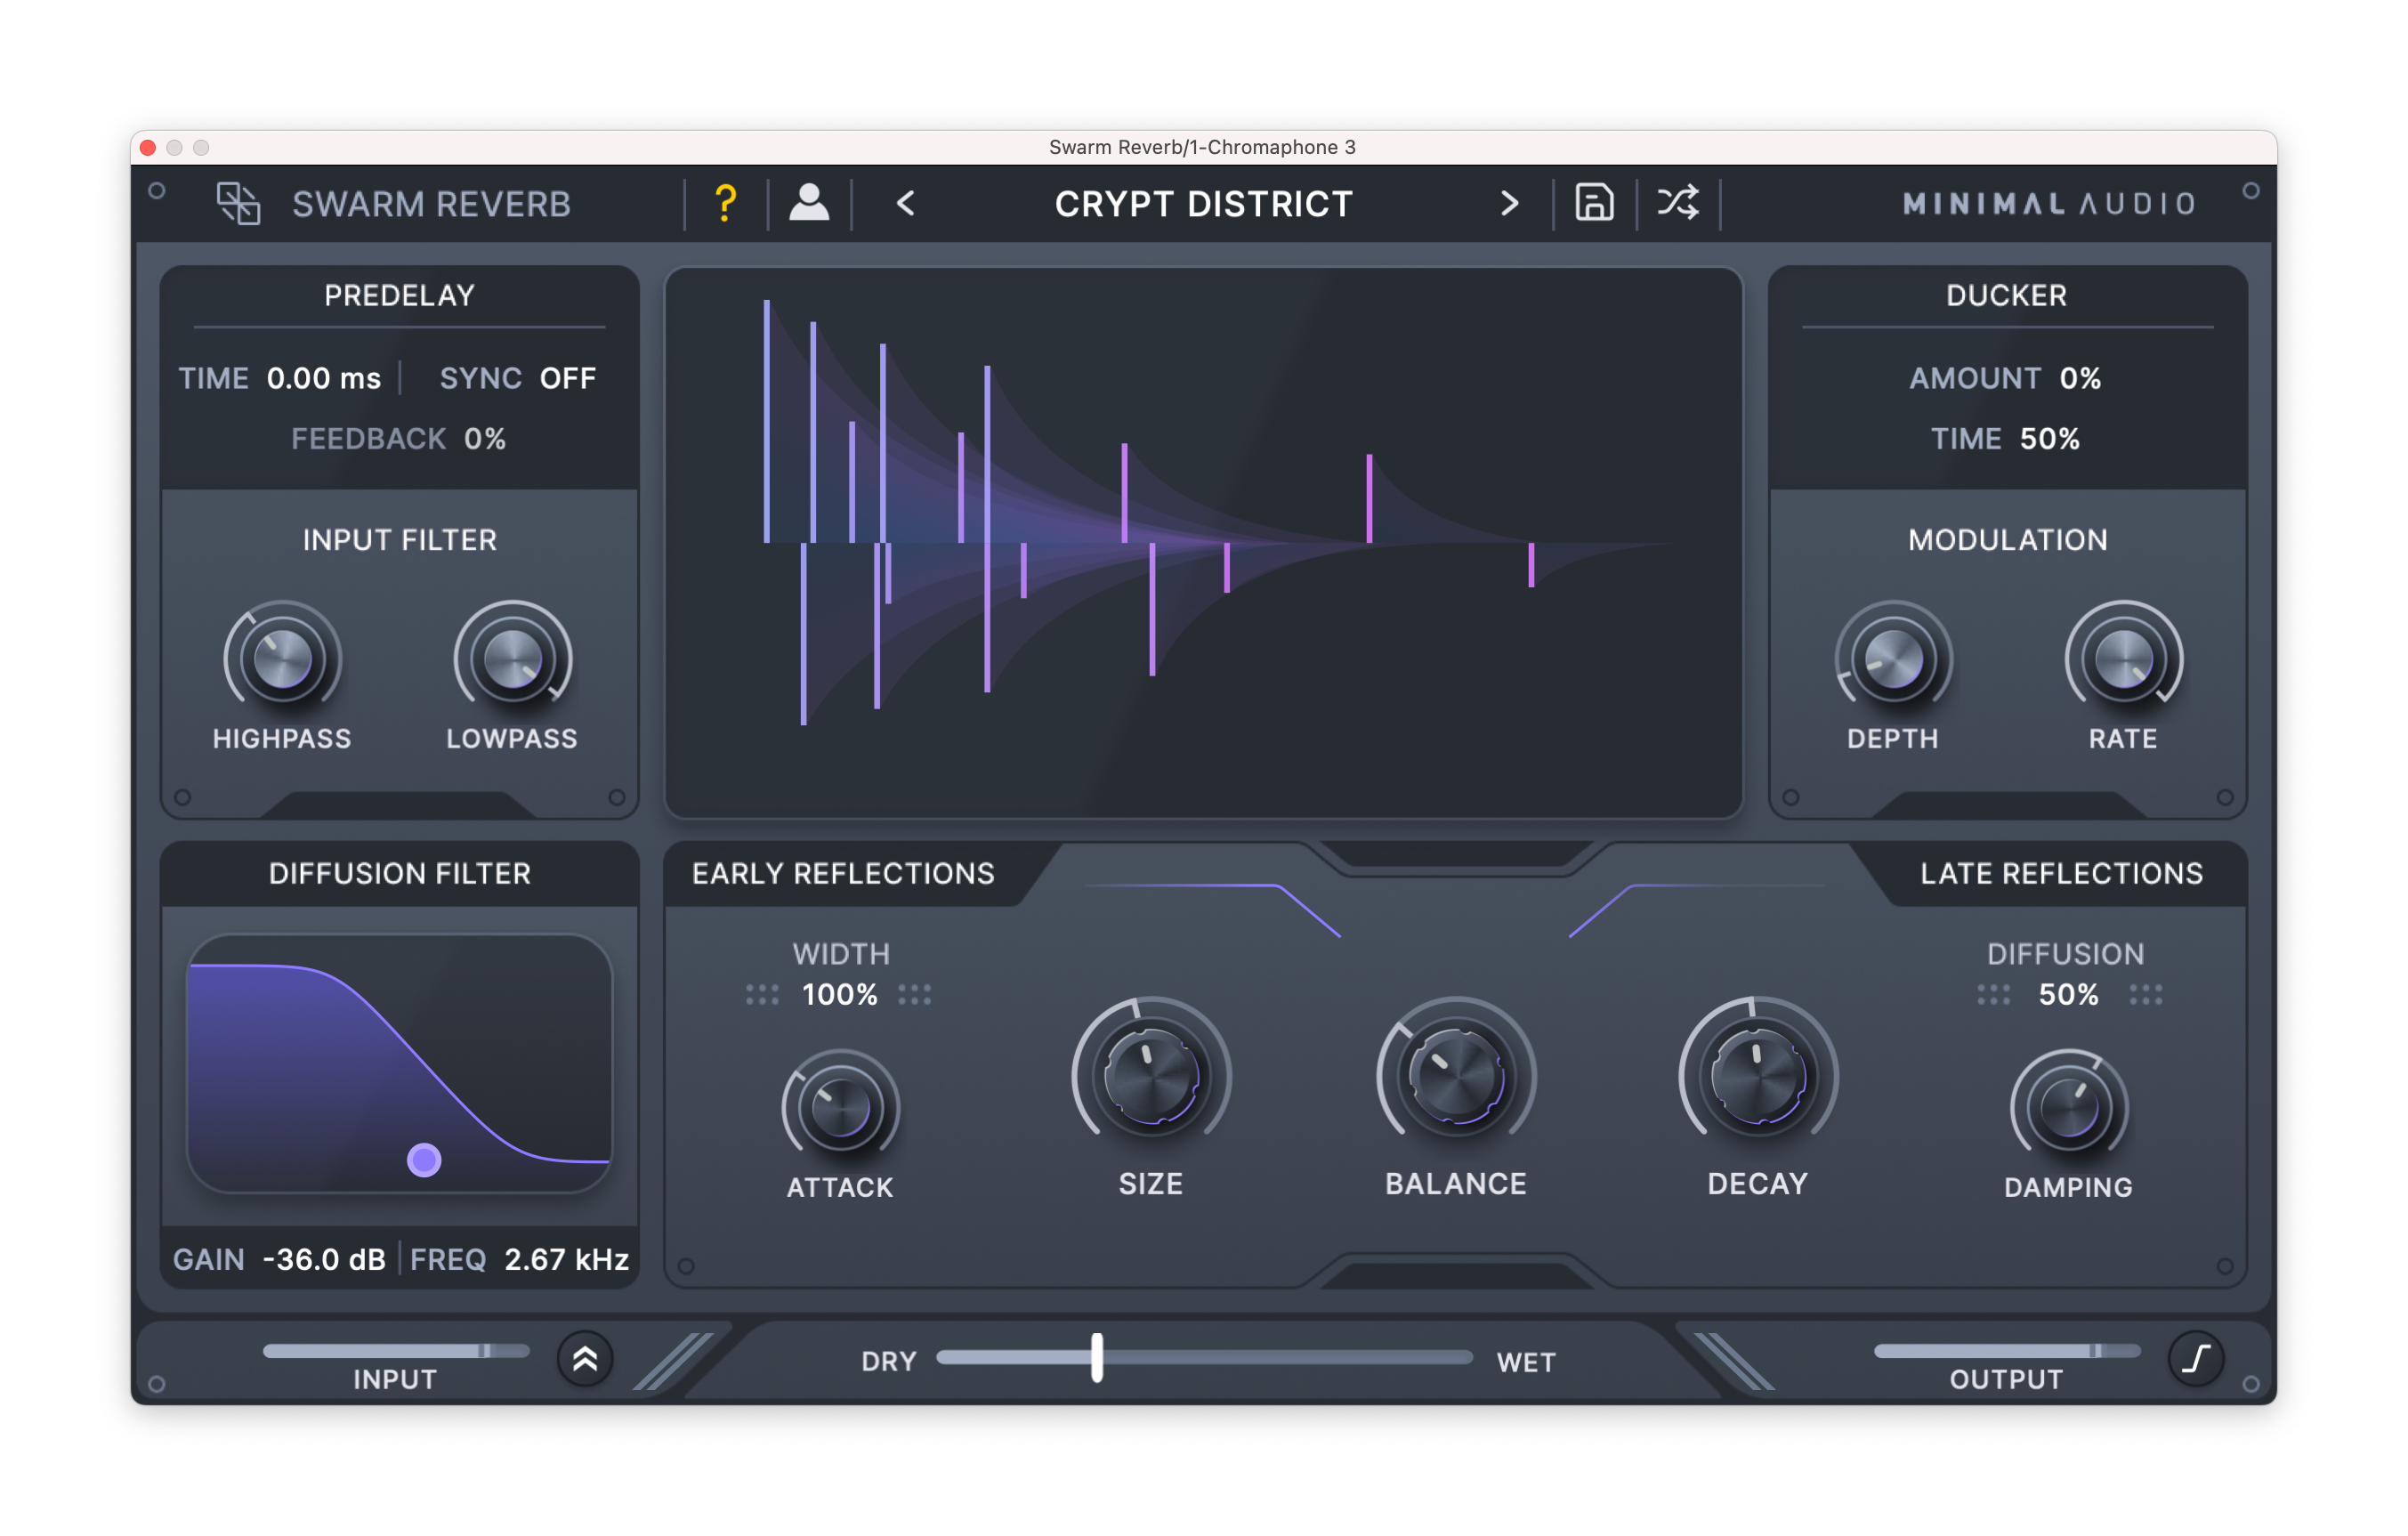Select the Late Reflections tab
The image size is (2408, 1536).
[2061, 874]
